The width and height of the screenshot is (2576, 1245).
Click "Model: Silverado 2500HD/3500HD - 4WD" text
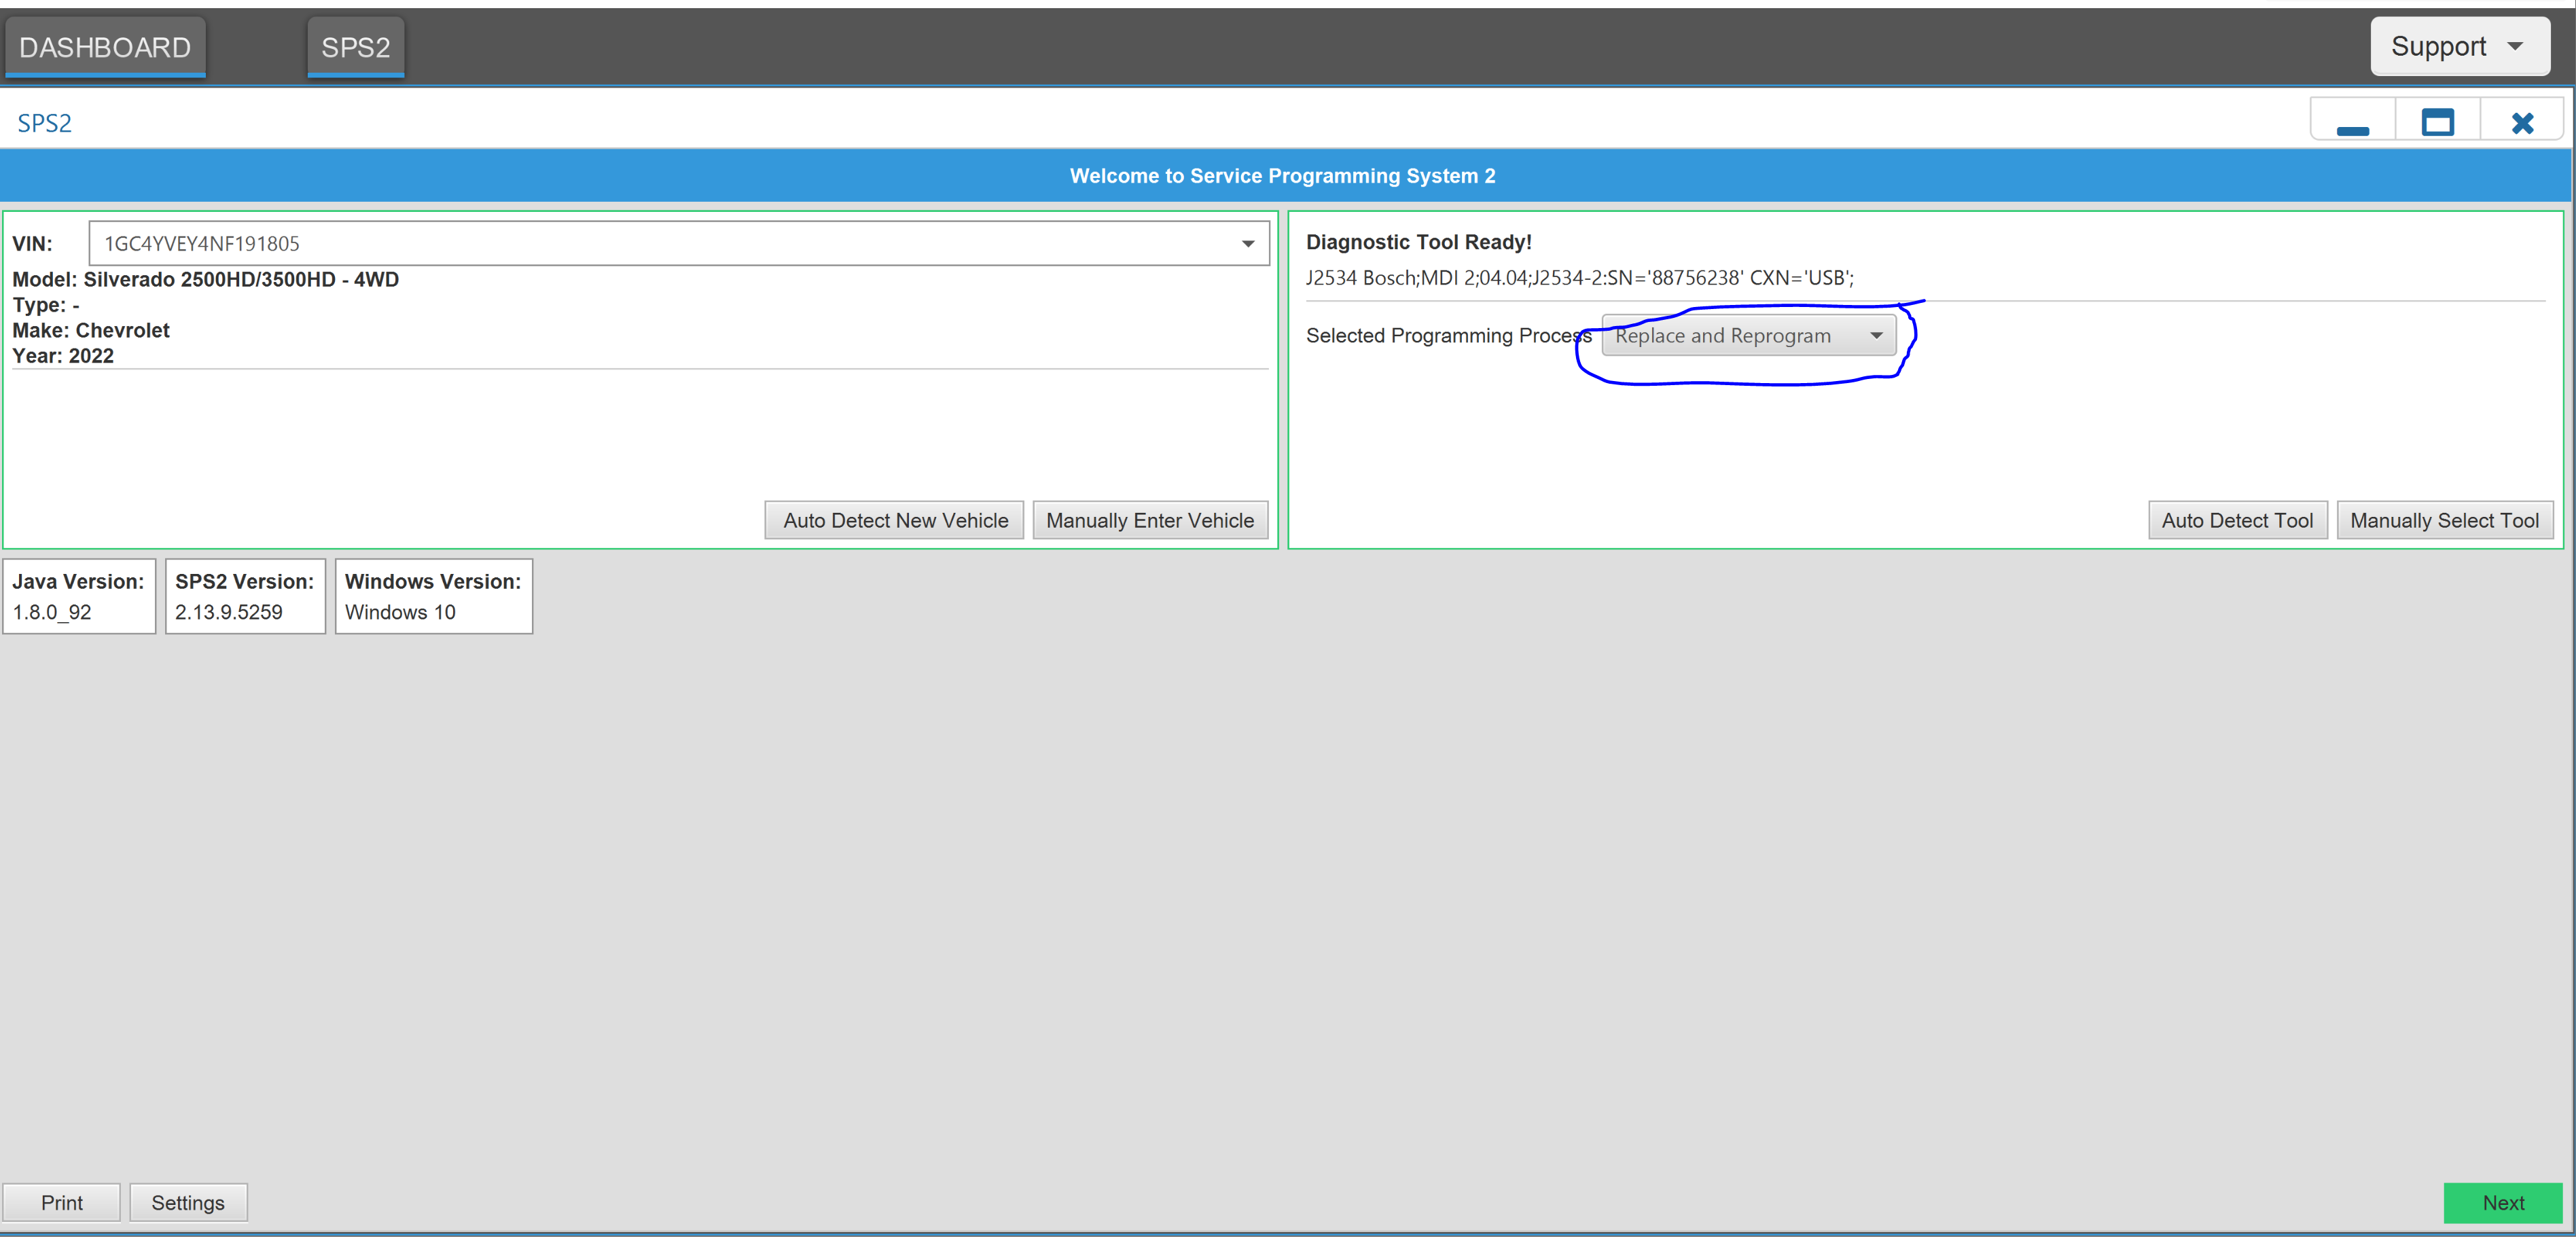pyautogui.click(x=205, y=280)
